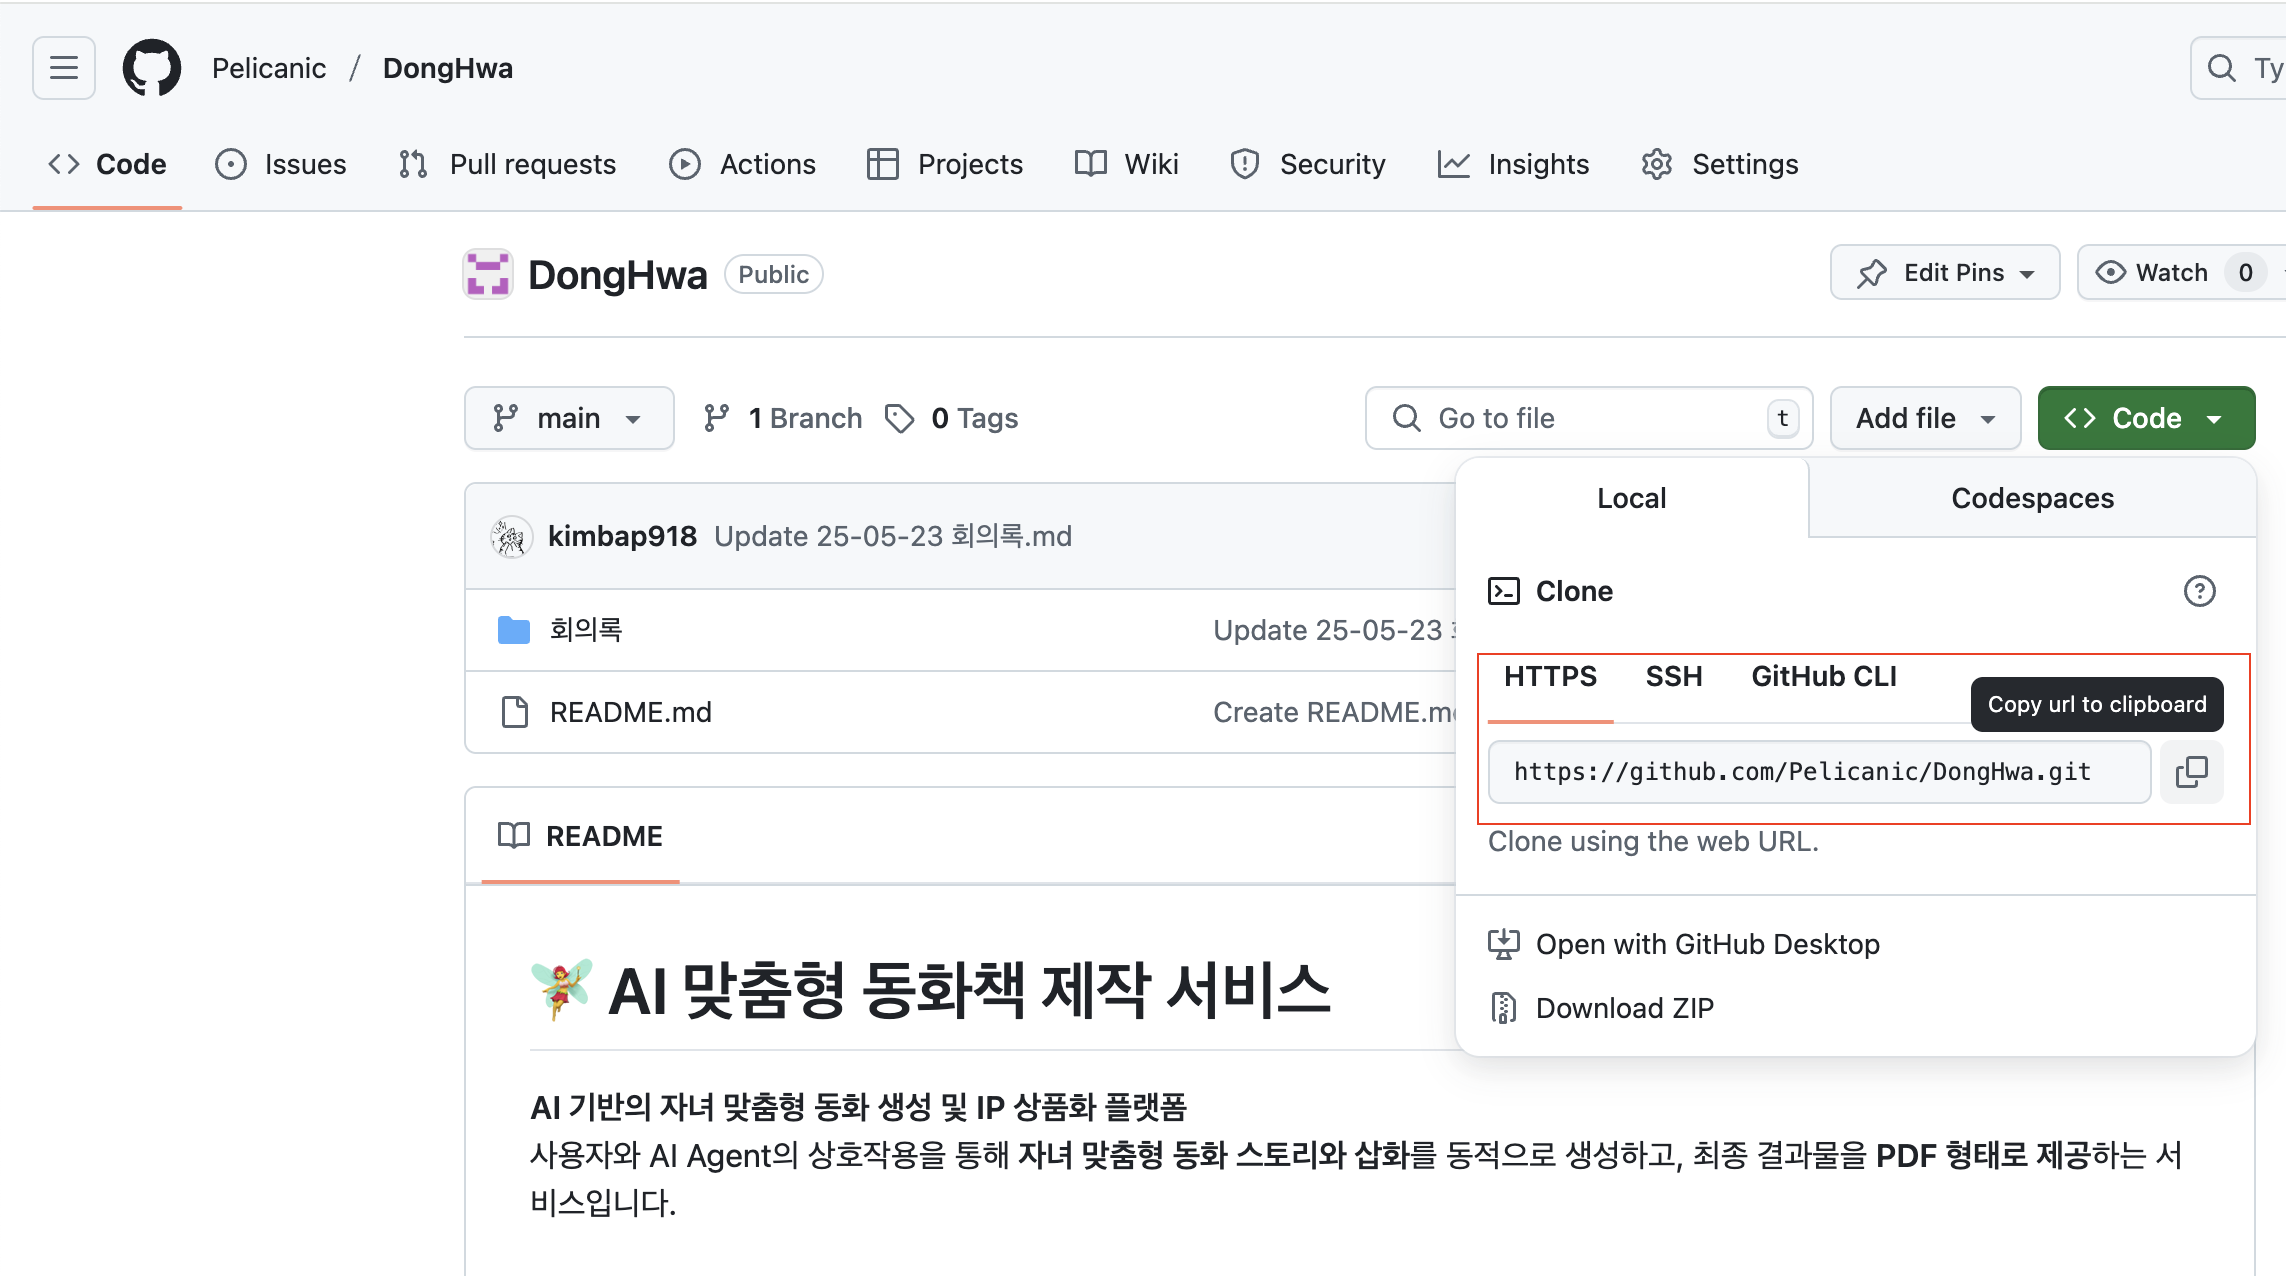Viewport: 2286px width, 1276px height.
Task: Select the GitHub CLI clone option
Action: [1823, 677]
